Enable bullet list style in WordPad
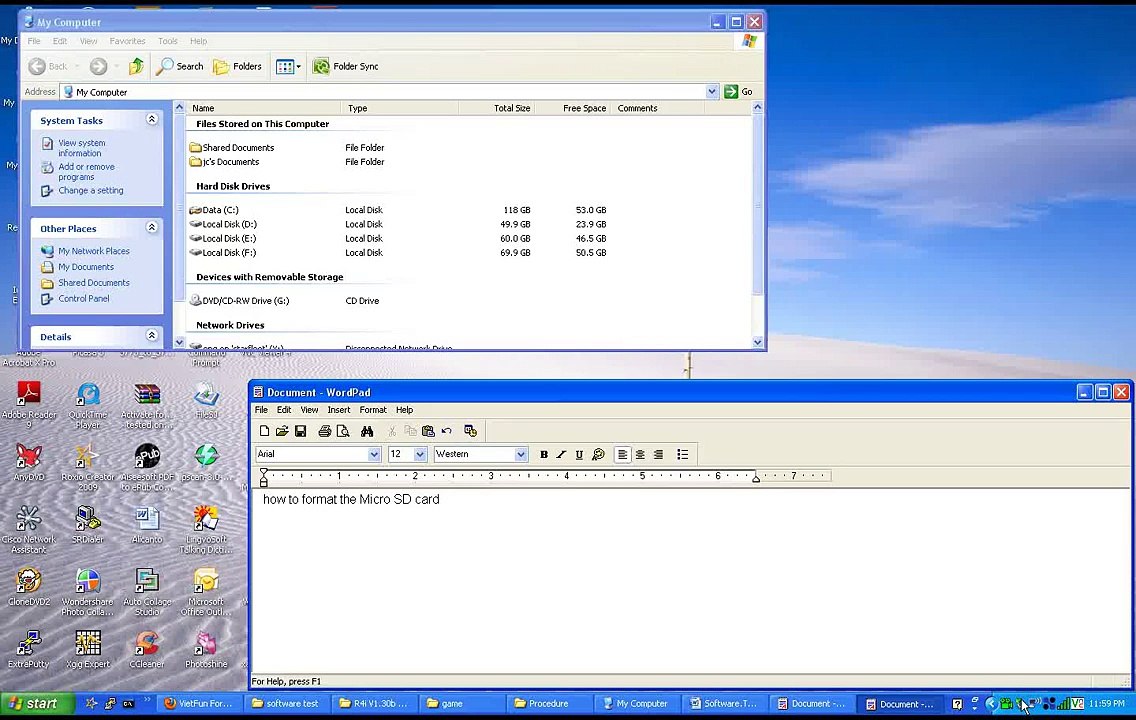1136x720 pixels. click(682, 455)
